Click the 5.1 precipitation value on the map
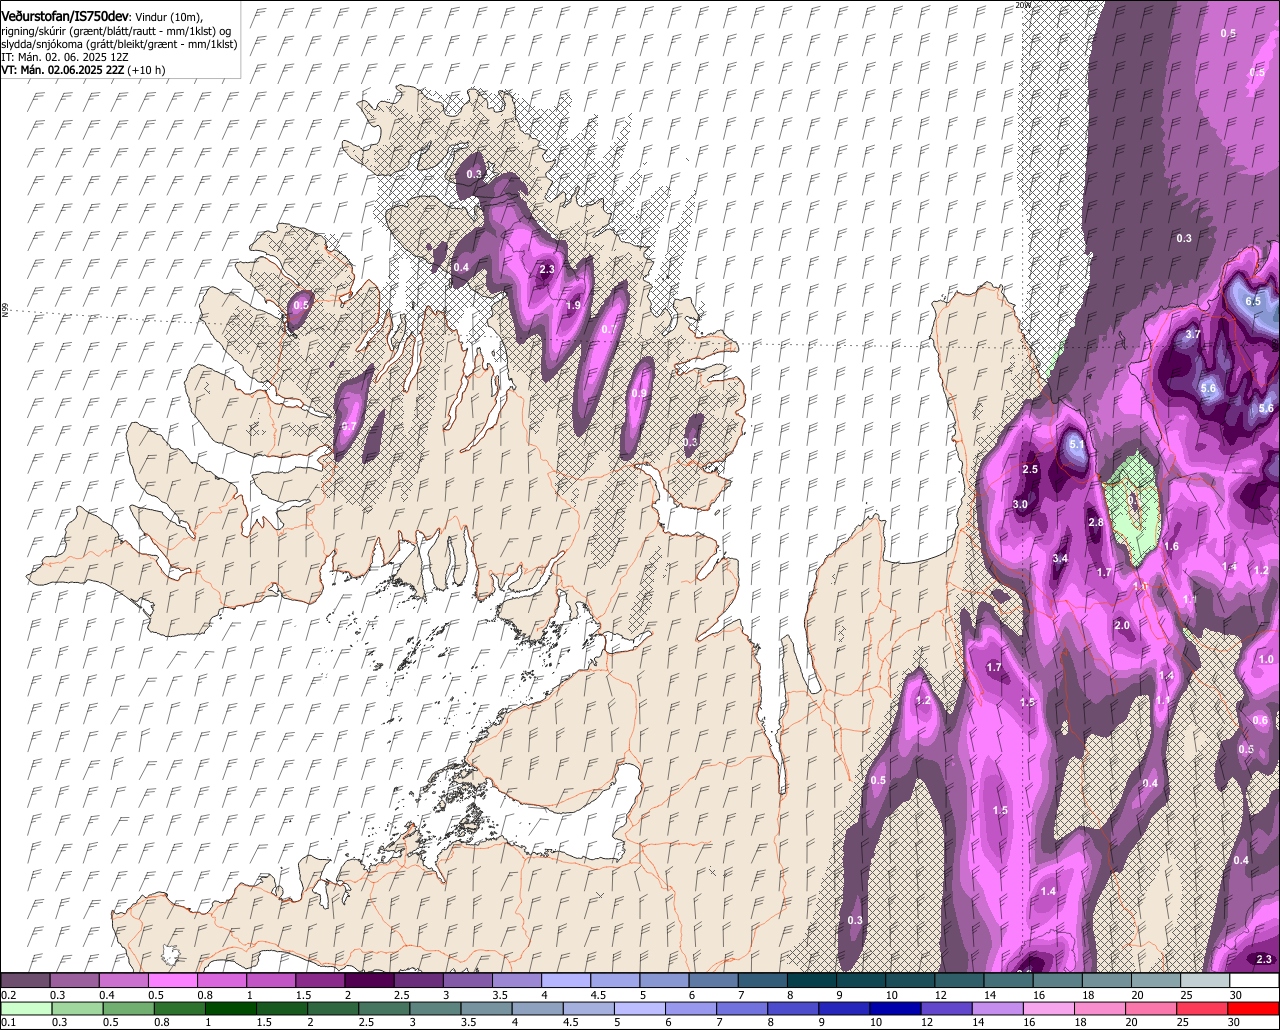The width and height of the screenshot is (1280, 1030). click(x=1077, y=444)
